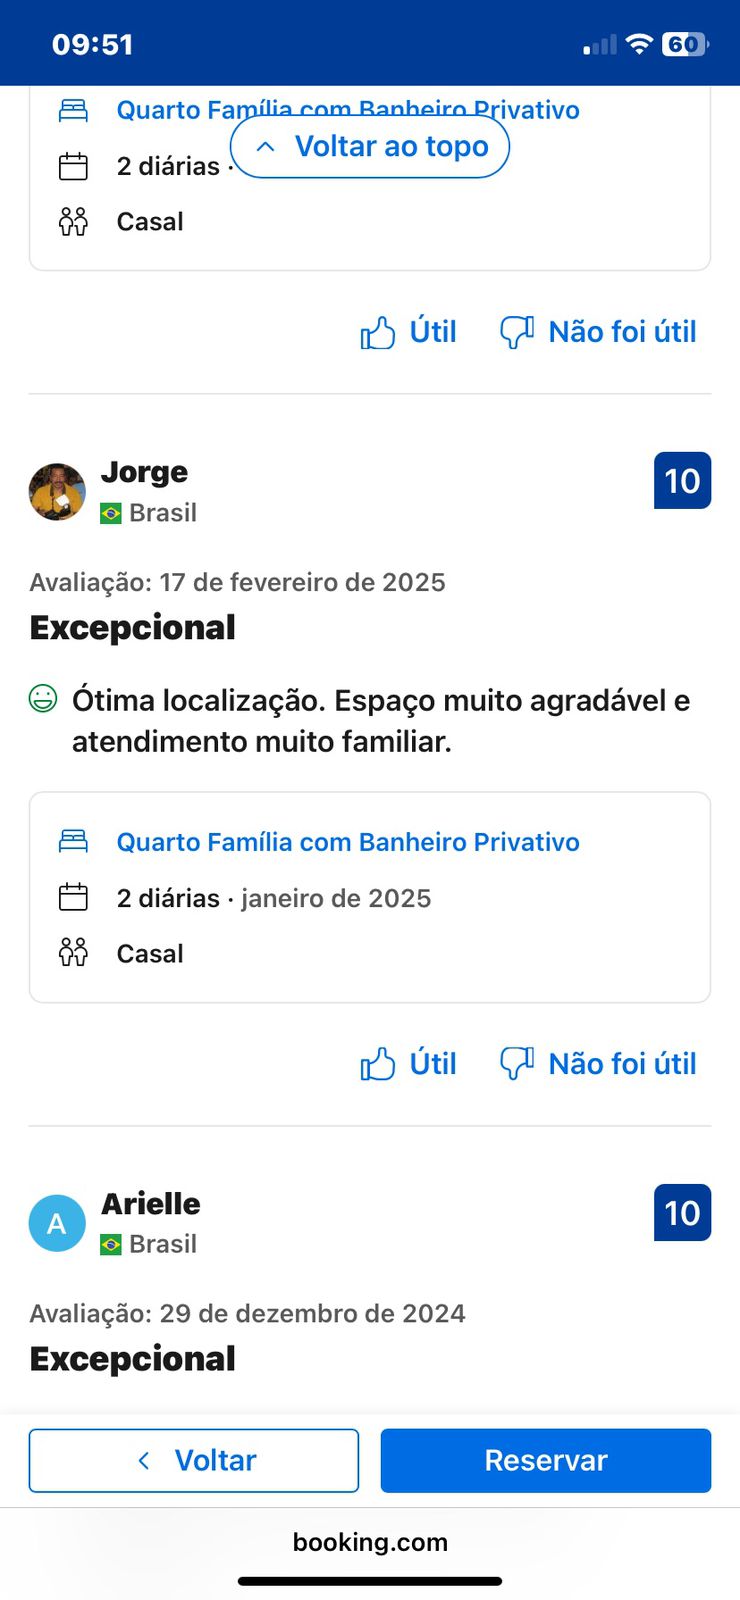Tap Arielle's avatar circle

pos(57,1223)
